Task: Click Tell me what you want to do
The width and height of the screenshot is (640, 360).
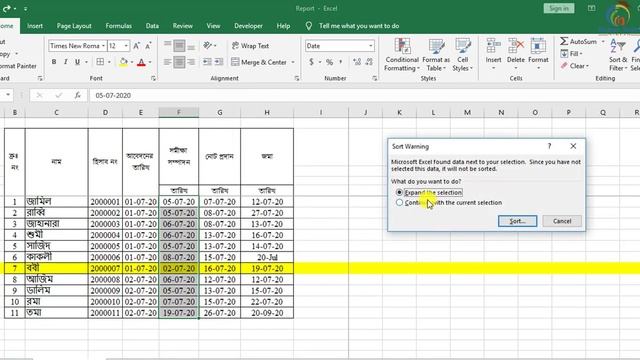Action: (x=359, y=26)
